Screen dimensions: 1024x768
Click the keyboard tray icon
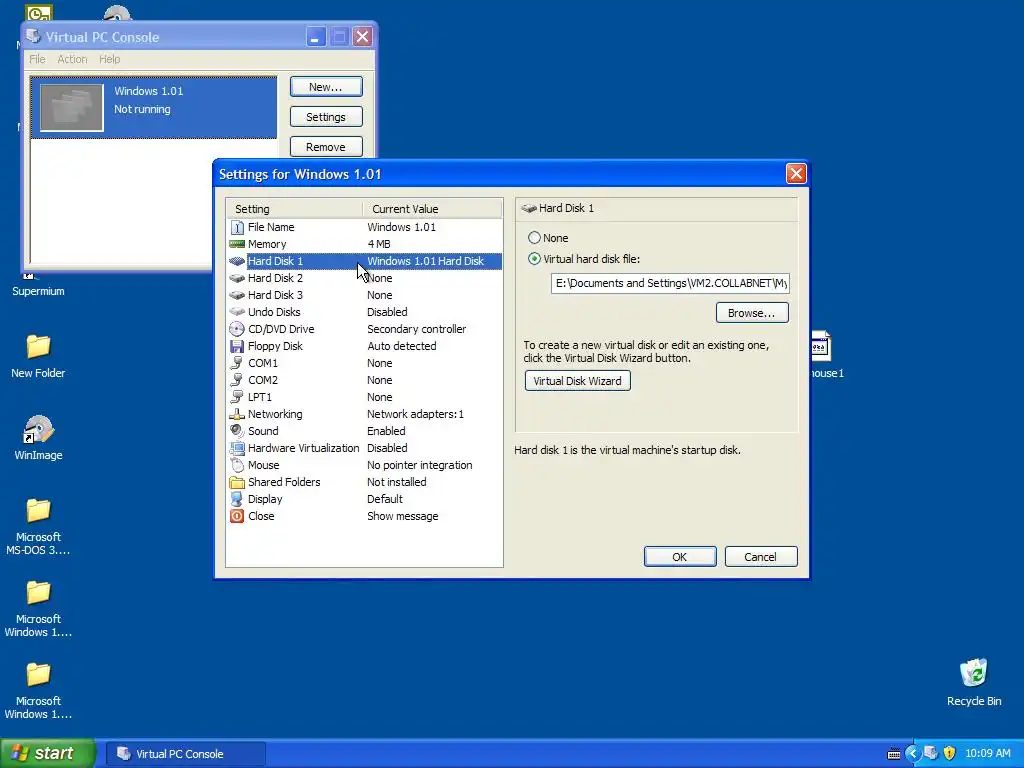[894, 754]
